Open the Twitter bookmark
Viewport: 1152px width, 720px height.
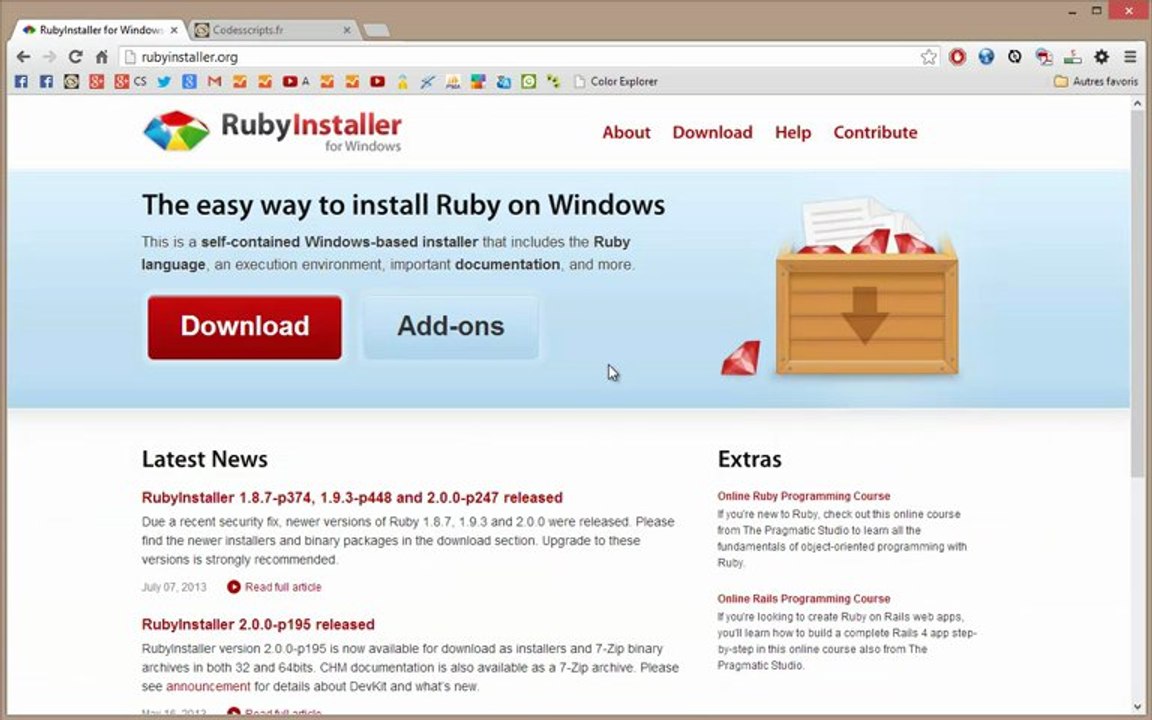point(164,82)
